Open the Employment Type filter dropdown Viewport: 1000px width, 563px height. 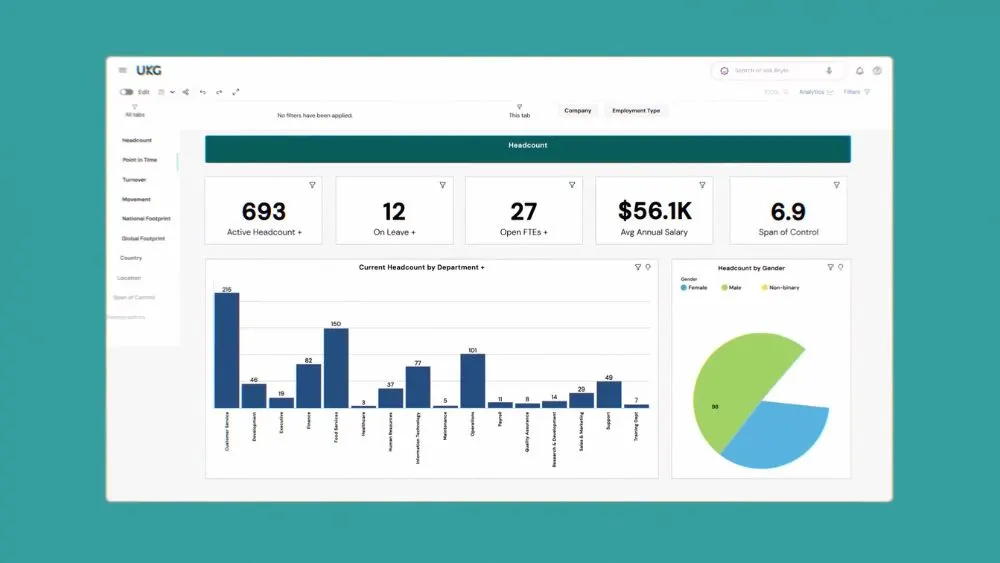pyautogui.click(x=636, y=110)
